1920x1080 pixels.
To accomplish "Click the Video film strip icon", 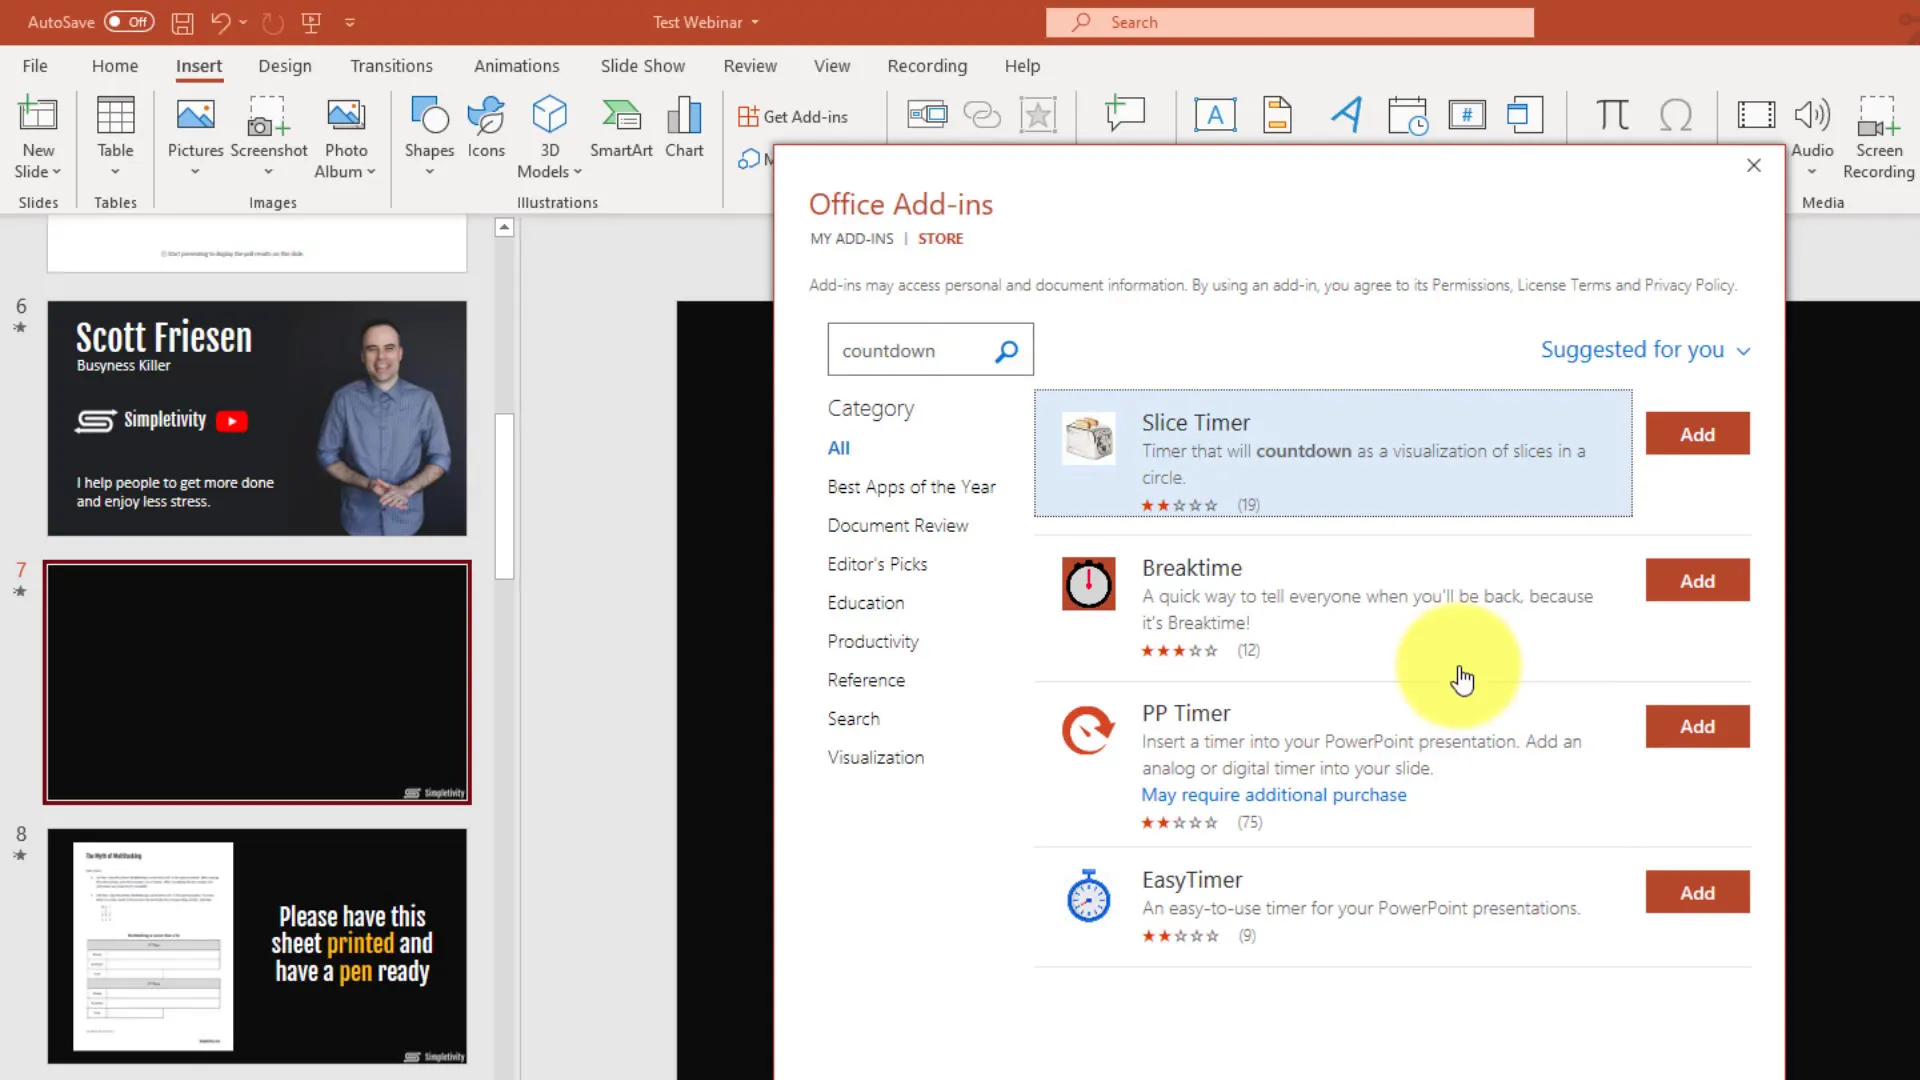I will click(x=1756, y=115).
